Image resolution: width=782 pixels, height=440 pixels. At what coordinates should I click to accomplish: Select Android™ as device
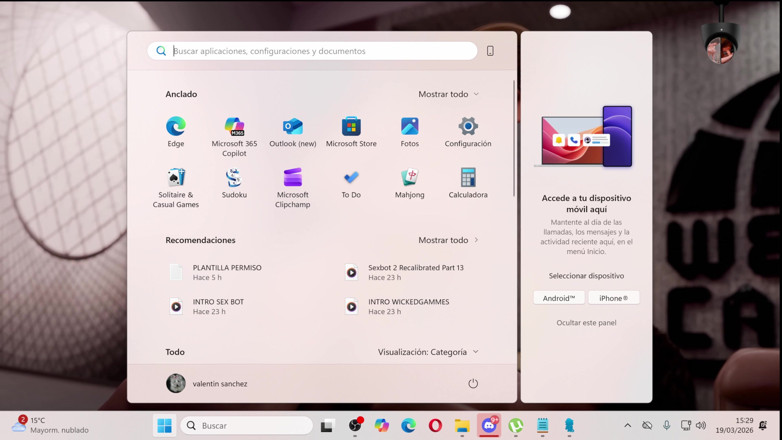(x=559, y=298)
